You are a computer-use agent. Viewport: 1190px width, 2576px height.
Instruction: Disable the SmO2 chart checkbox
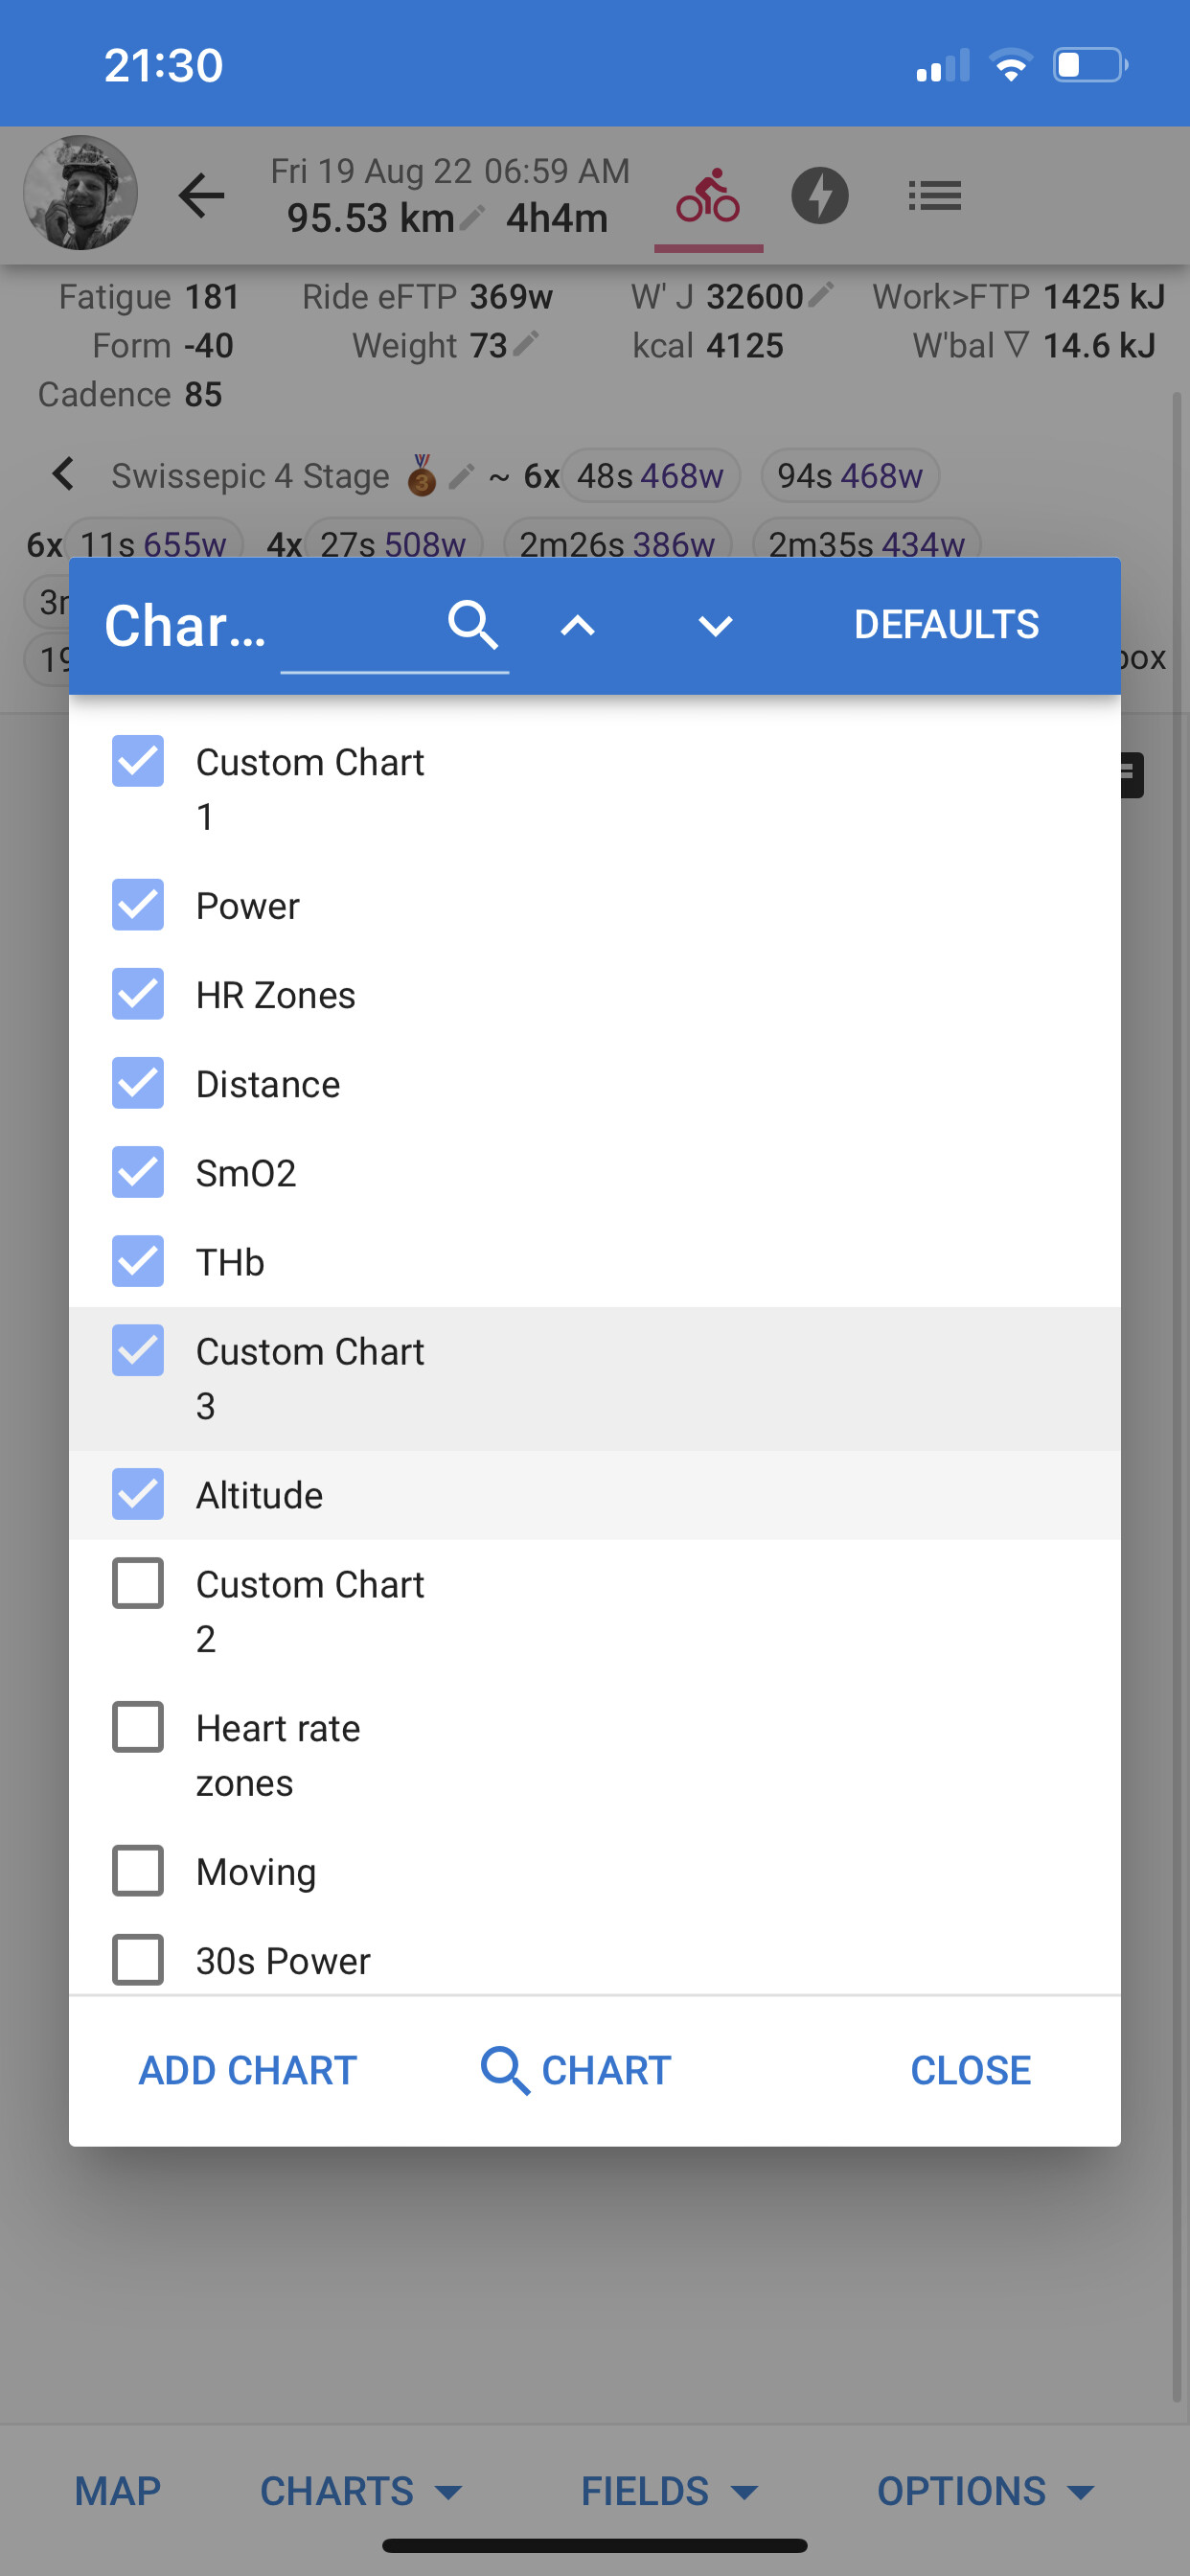click(x=138, y=1172)
